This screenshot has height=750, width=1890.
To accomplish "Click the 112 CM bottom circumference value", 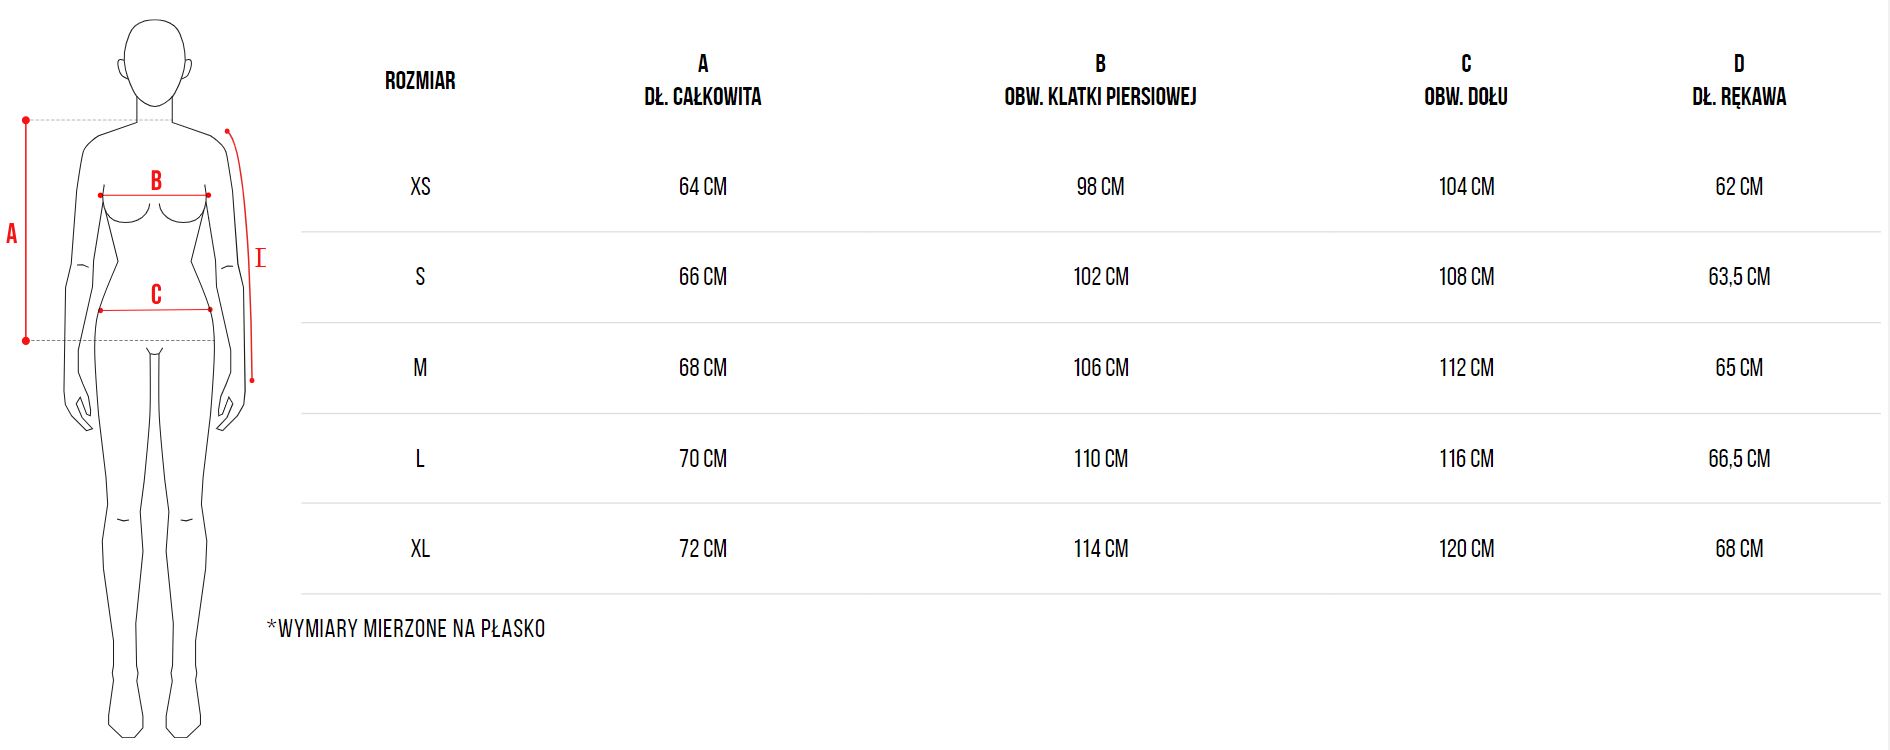I will click(1467, 368).
